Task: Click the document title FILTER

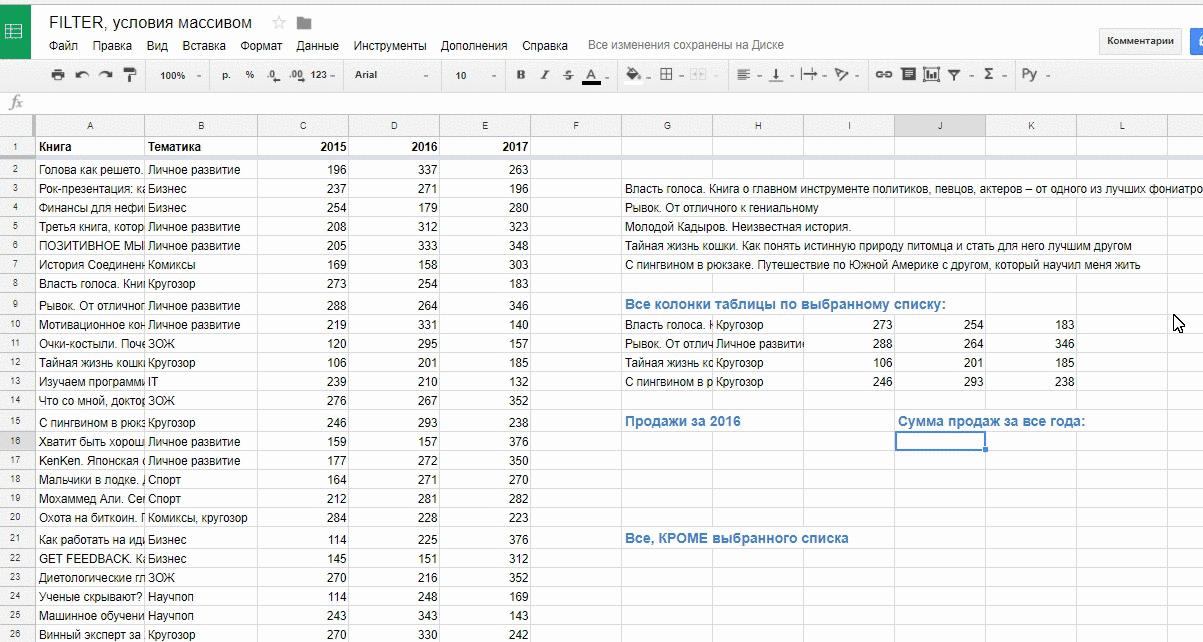Action: click(x=151, y=22)
